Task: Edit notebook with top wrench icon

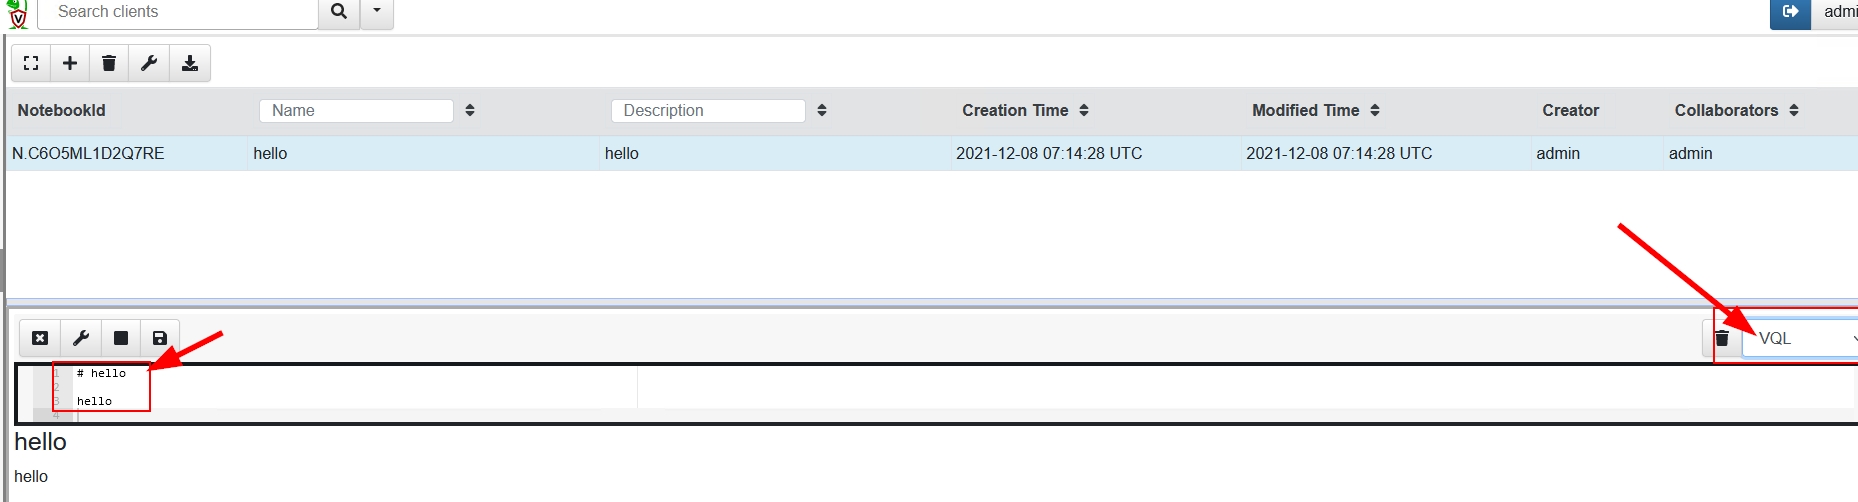Action: pos(149,63)
